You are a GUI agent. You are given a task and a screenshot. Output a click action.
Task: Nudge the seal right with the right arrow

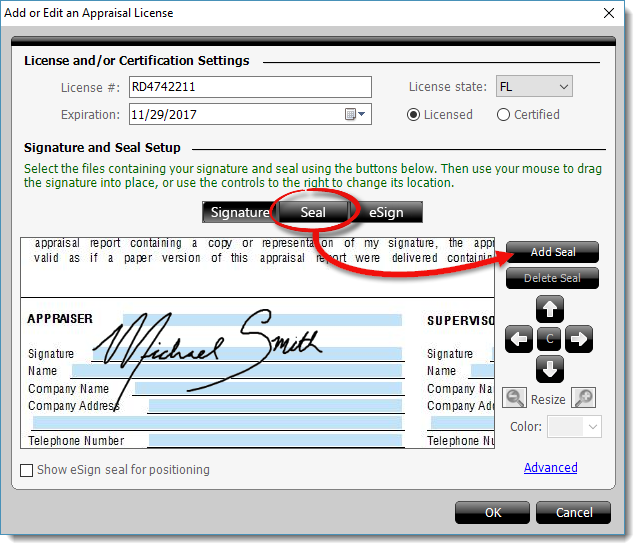click(579, 339)
